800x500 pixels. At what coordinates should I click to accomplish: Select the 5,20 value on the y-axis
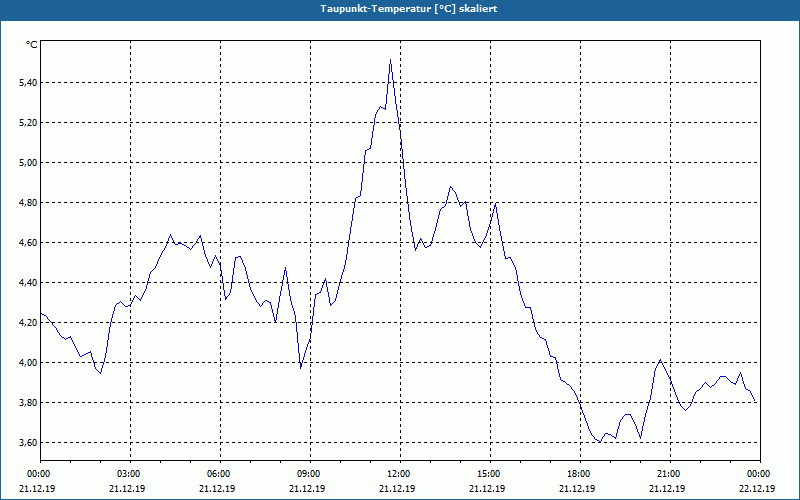click(x=28, y=122)
